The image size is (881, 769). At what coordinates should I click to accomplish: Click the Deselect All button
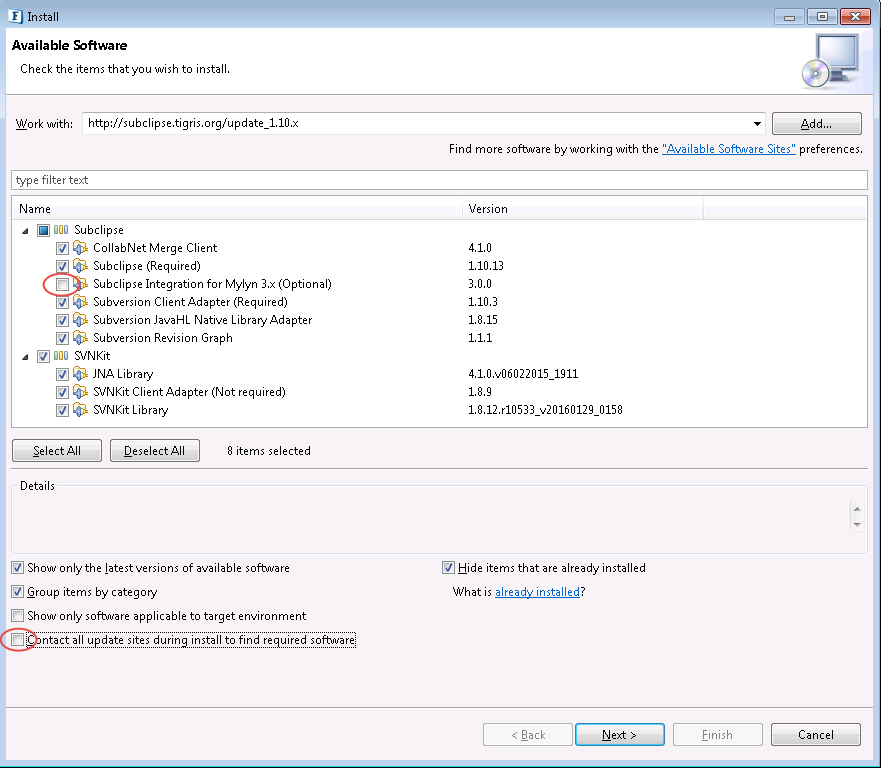pyautogui.click(x=155, y=451)
